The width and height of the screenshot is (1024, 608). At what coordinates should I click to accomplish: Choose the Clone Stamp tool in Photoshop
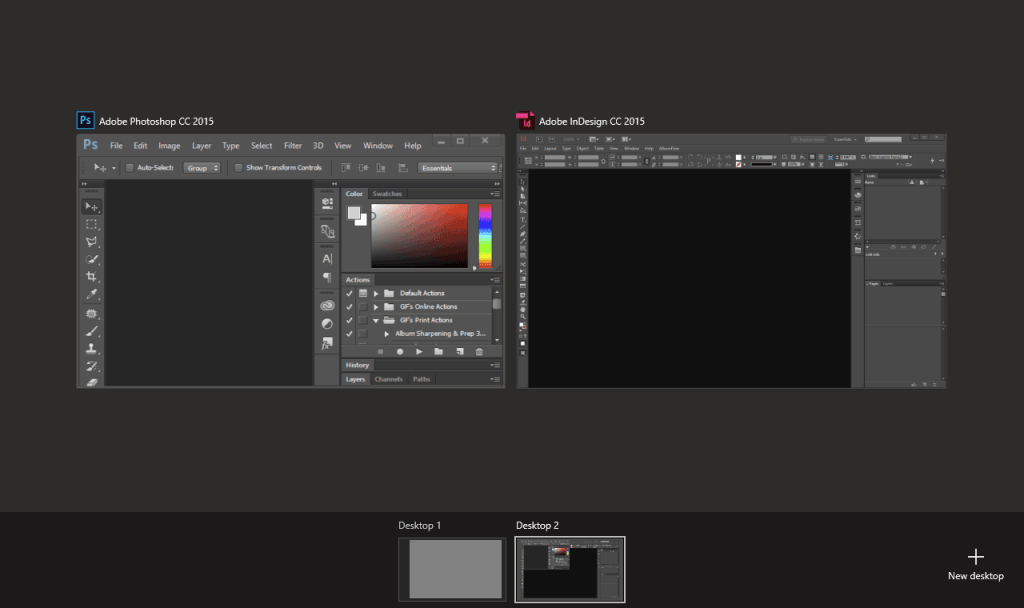coord(91,349)
